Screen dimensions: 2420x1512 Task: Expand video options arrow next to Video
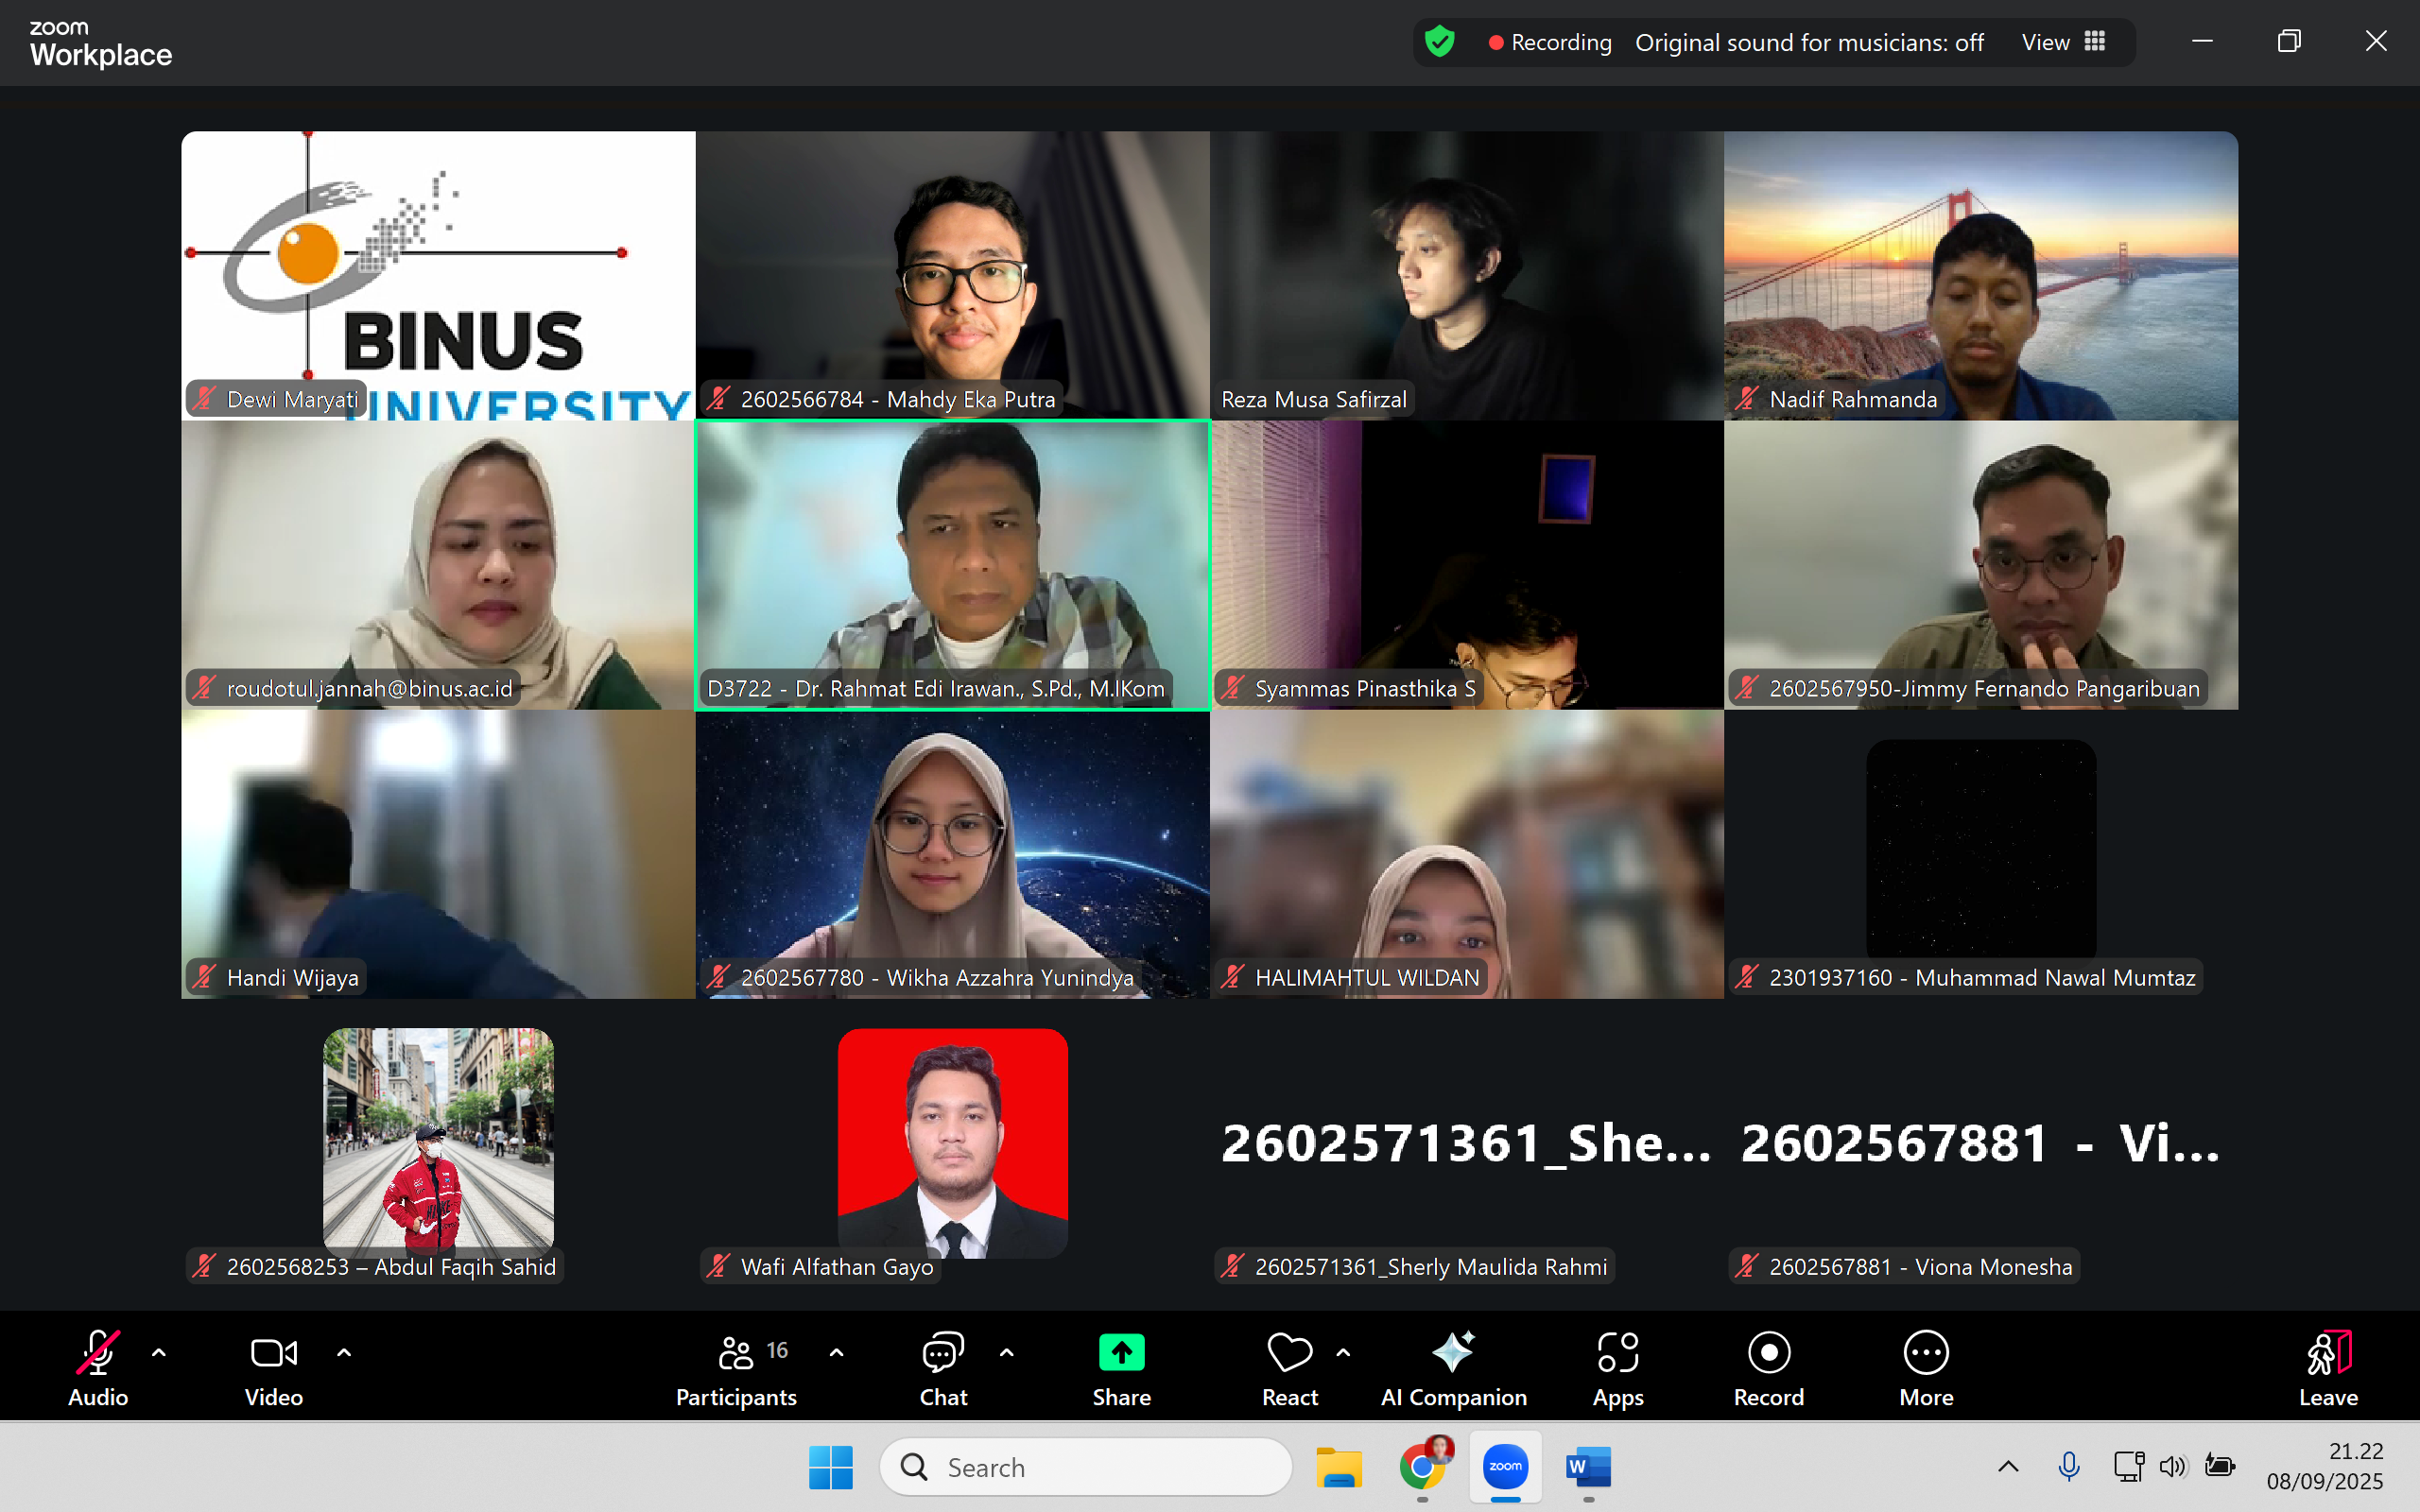[x=344, y=1353]
